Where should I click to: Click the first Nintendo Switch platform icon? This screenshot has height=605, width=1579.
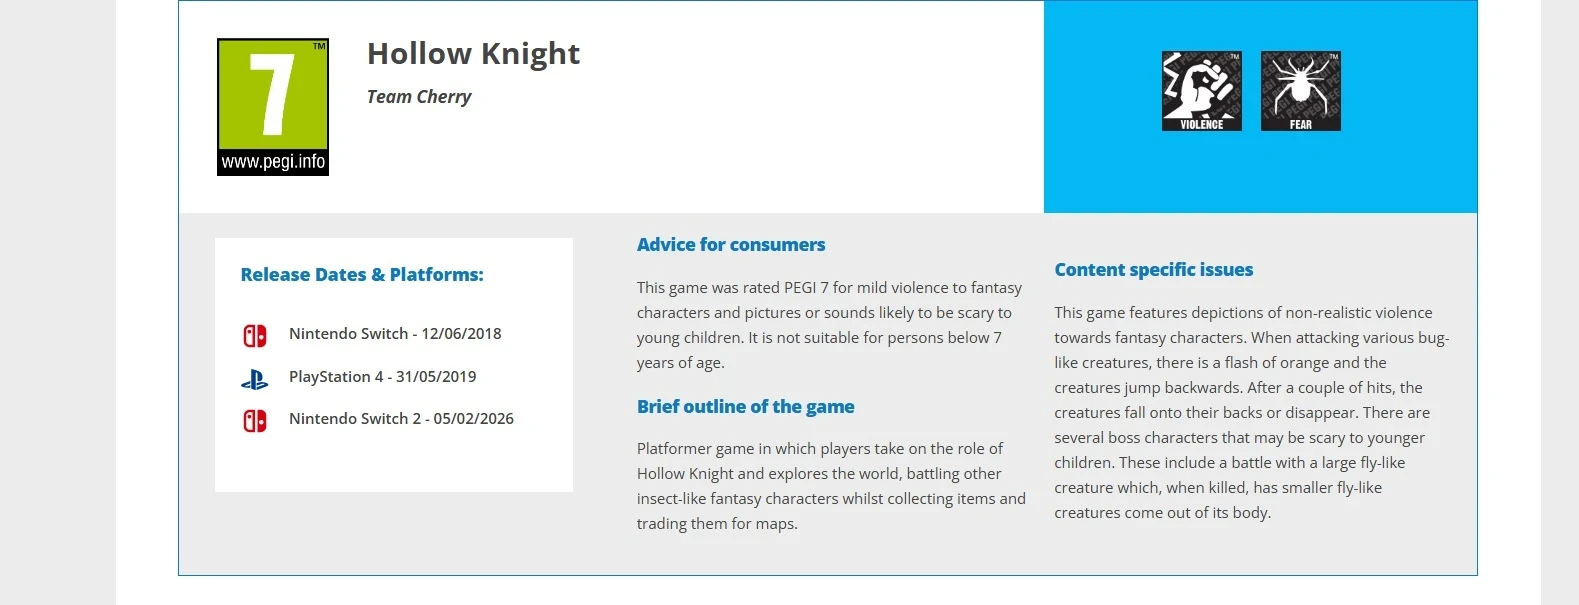255,335
